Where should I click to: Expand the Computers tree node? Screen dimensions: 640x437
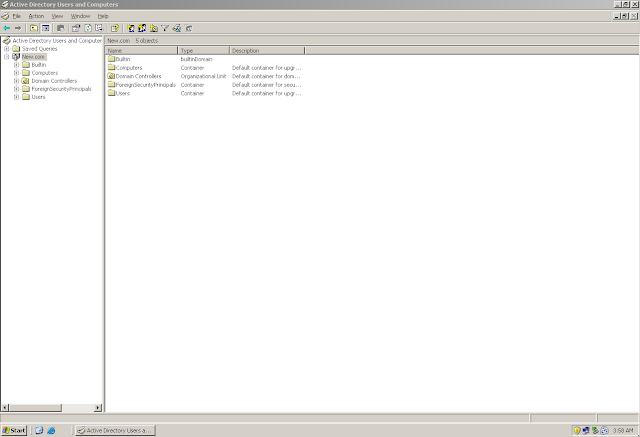pos(16,73)
